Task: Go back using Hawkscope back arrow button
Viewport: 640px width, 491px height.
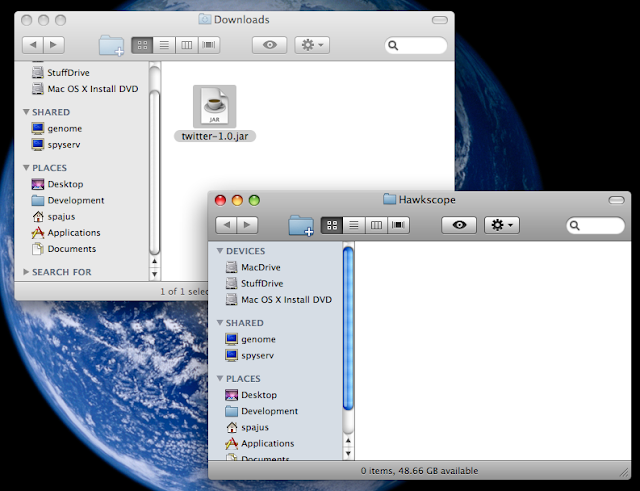Action: click(x=227, y=226)
